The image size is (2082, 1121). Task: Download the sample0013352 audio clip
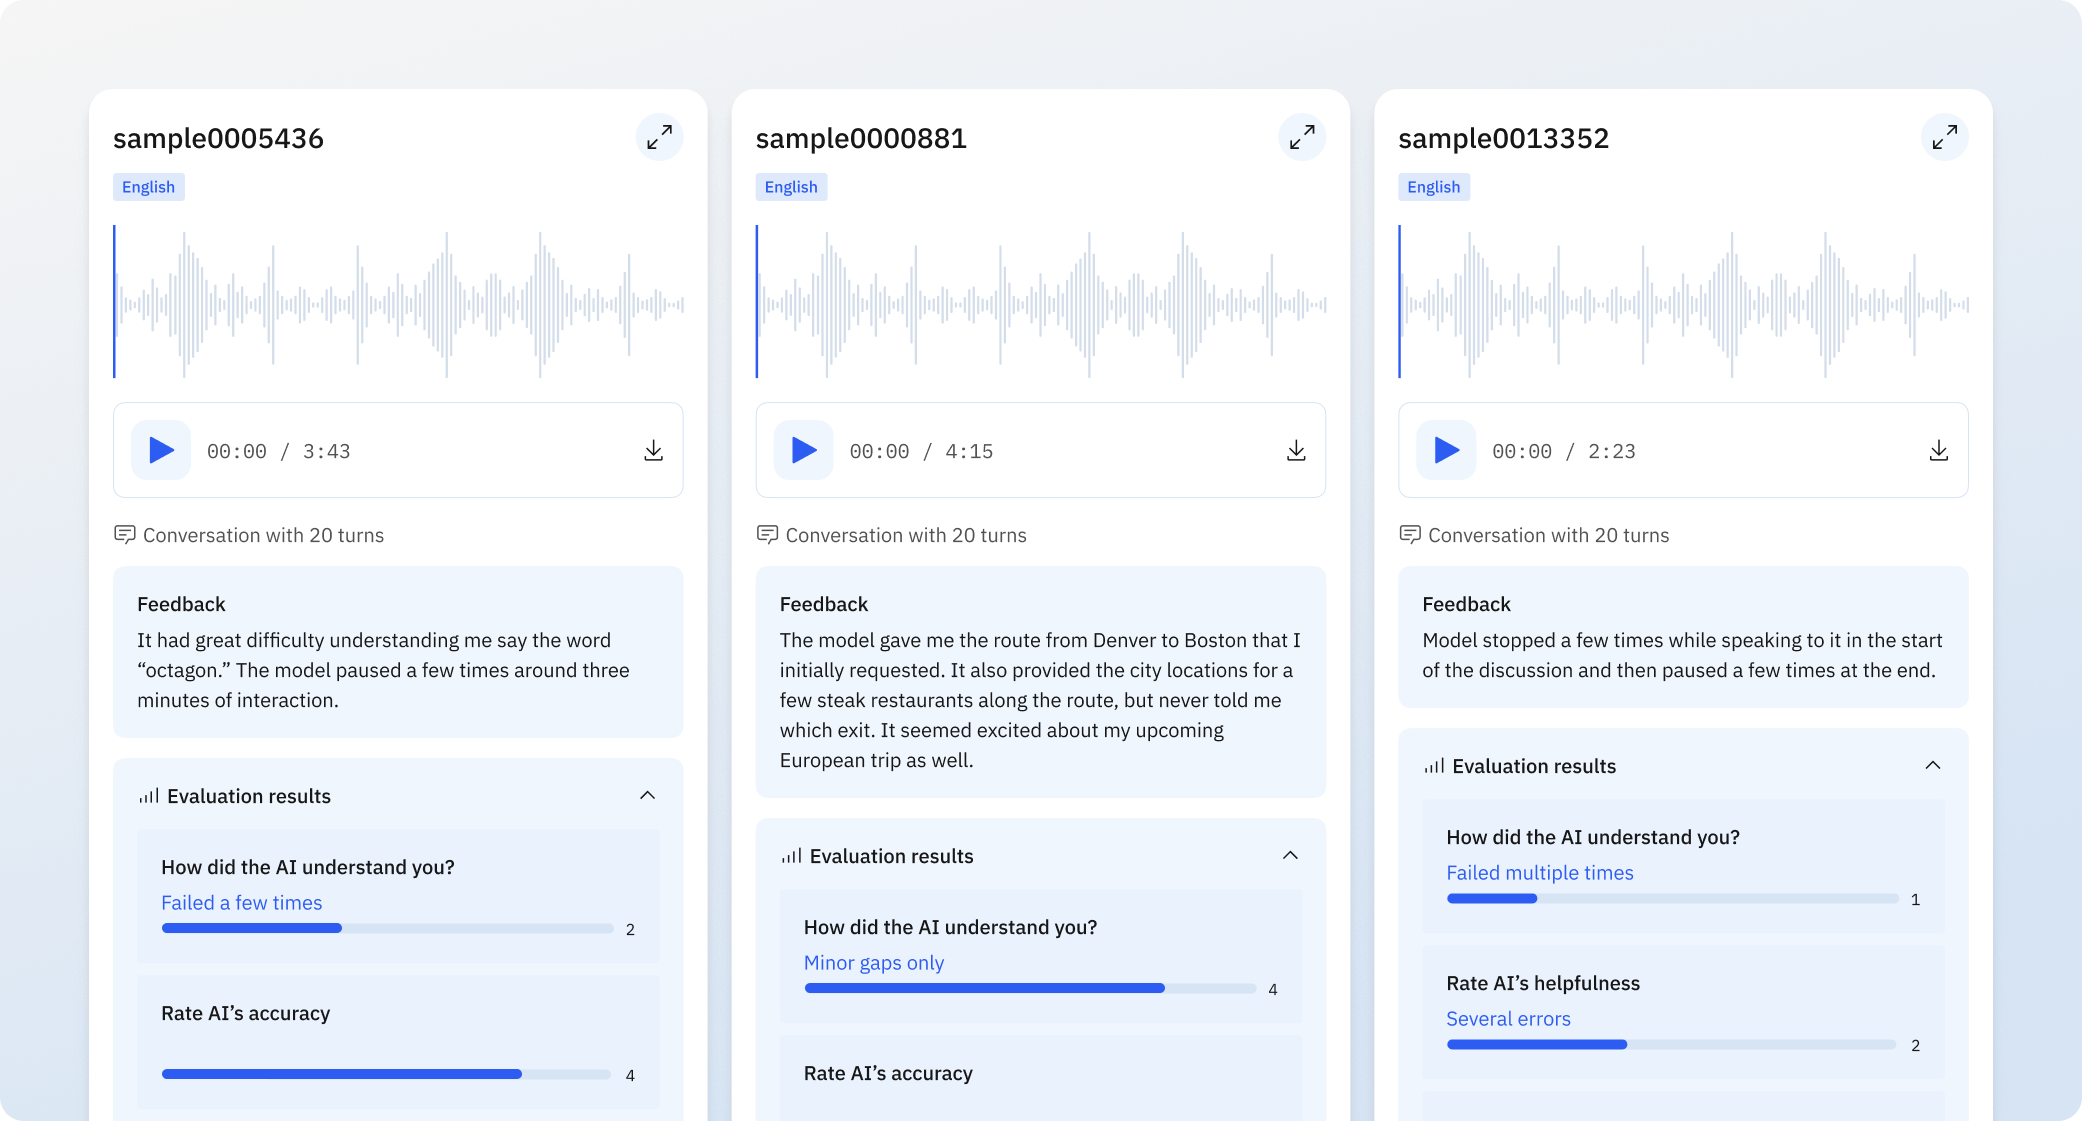[1938, 451]
